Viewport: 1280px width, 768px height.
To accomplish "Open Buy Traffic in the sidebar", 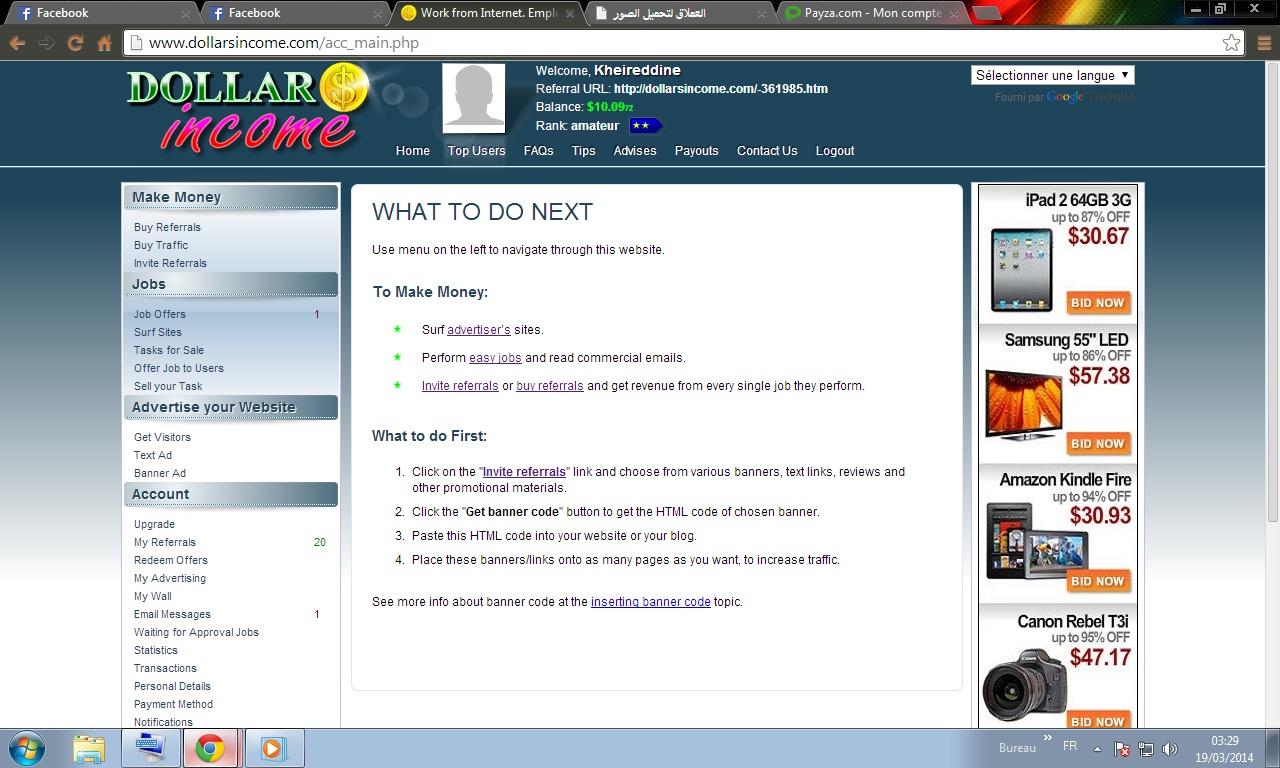I will pos(161,245).
